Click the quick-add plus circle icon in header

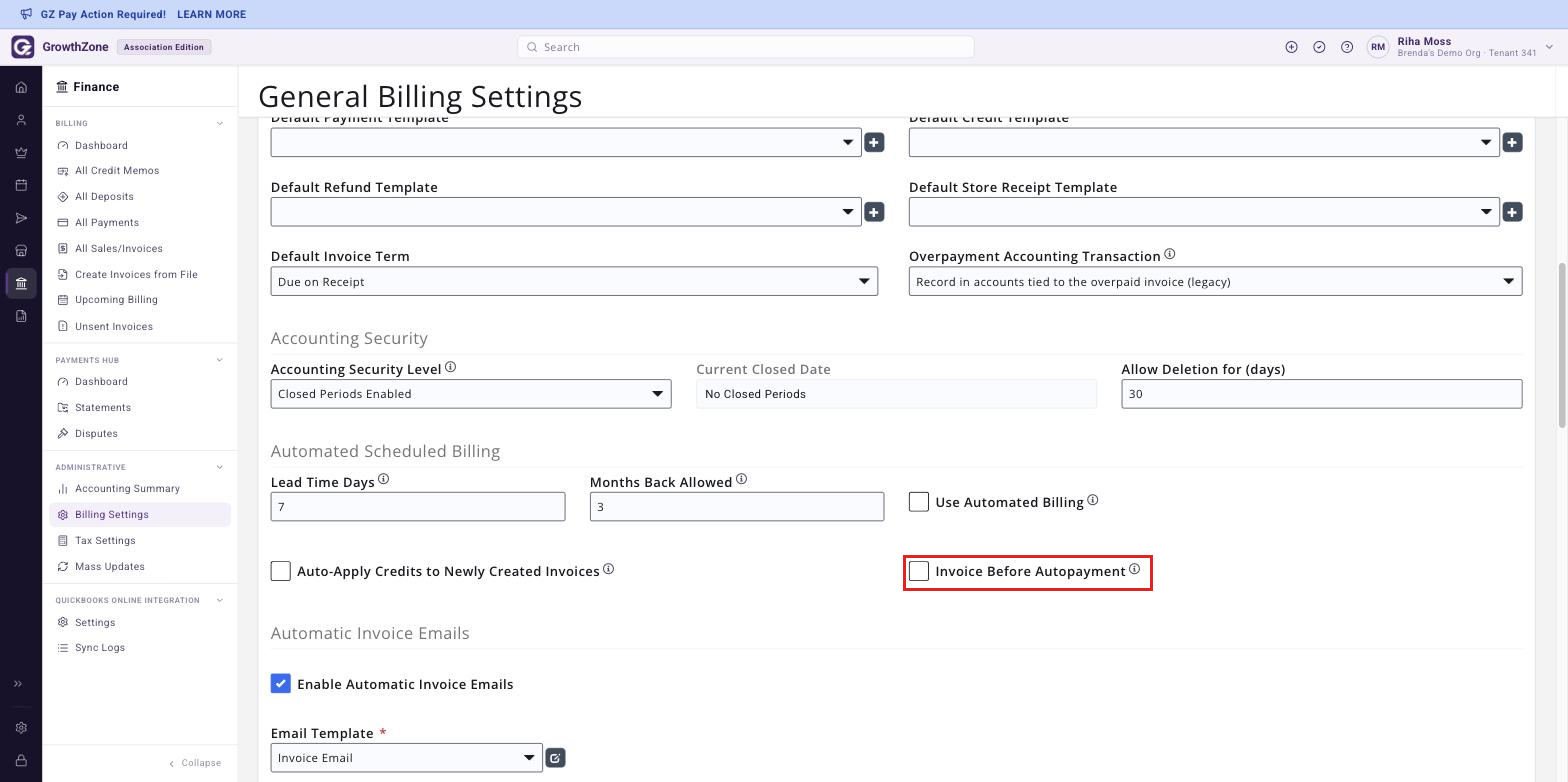point(1291,47)
